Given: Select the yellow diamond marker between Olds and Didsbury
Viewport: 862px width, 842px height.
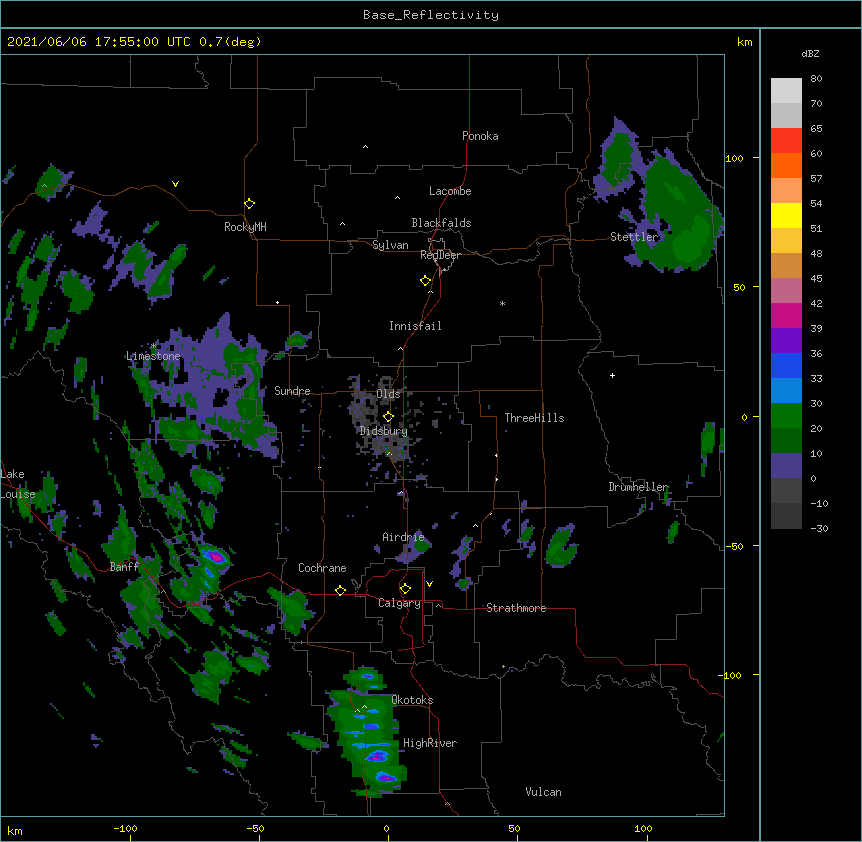Looking at the screenshot, I should [388, 417].
